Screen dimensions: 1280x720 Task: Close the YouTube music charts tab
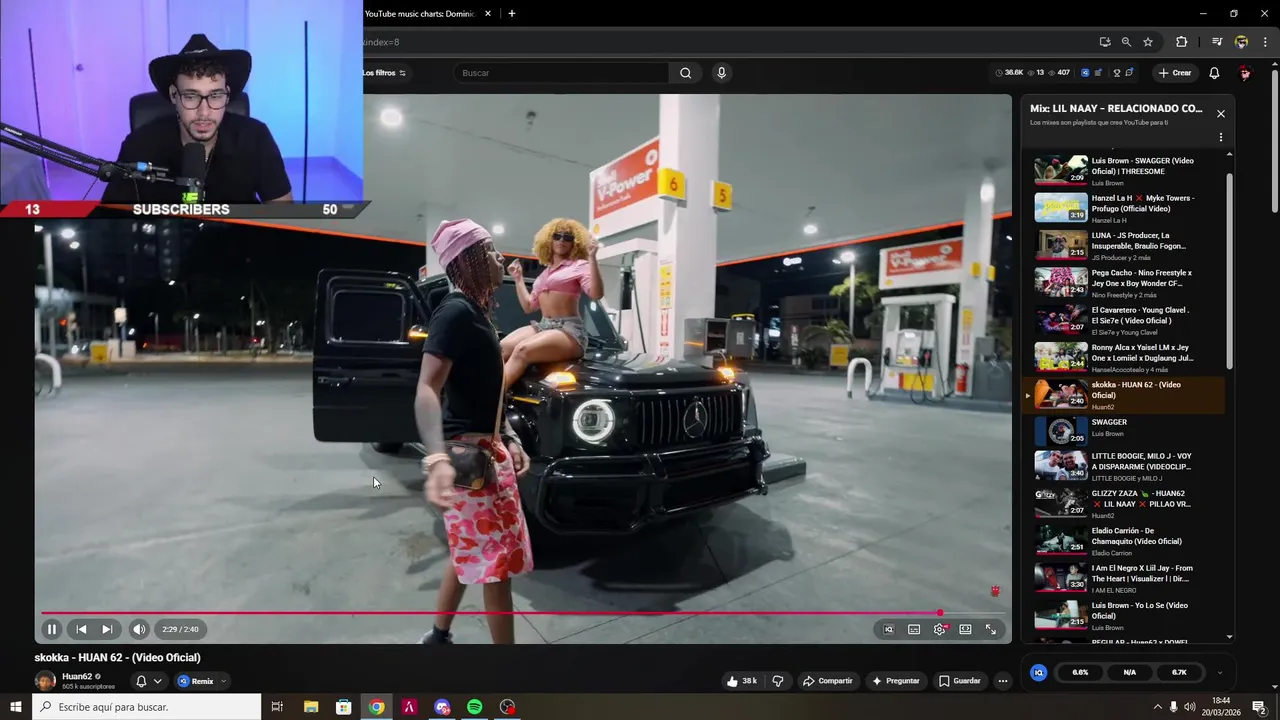(488, 14)
